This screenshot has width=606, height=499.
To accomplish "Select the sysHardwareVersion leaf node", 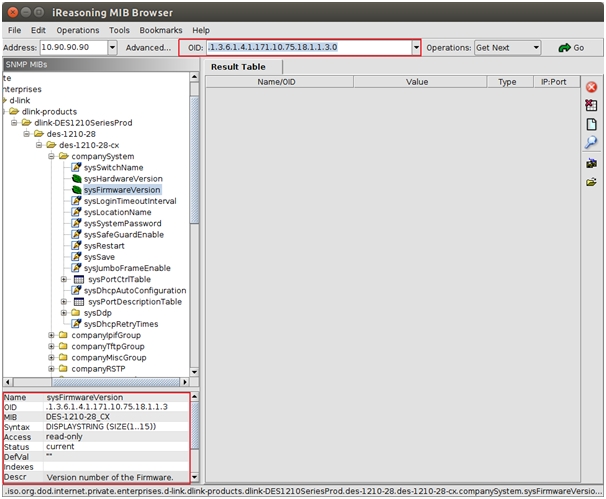I will [122, 178].
